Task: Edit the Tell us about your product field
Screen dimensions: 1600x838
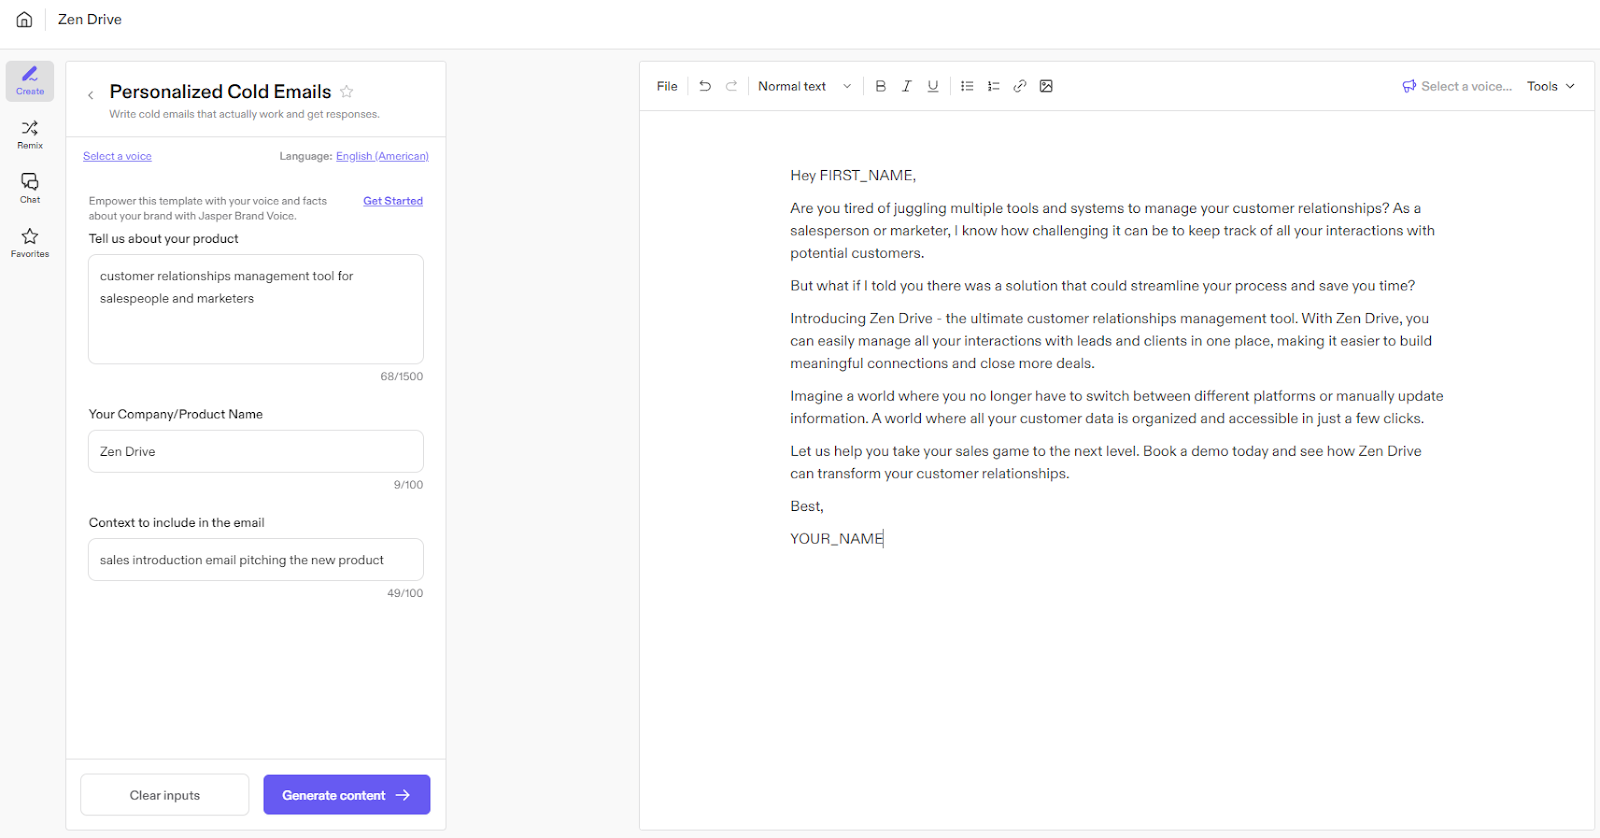Action: point(256,309)
